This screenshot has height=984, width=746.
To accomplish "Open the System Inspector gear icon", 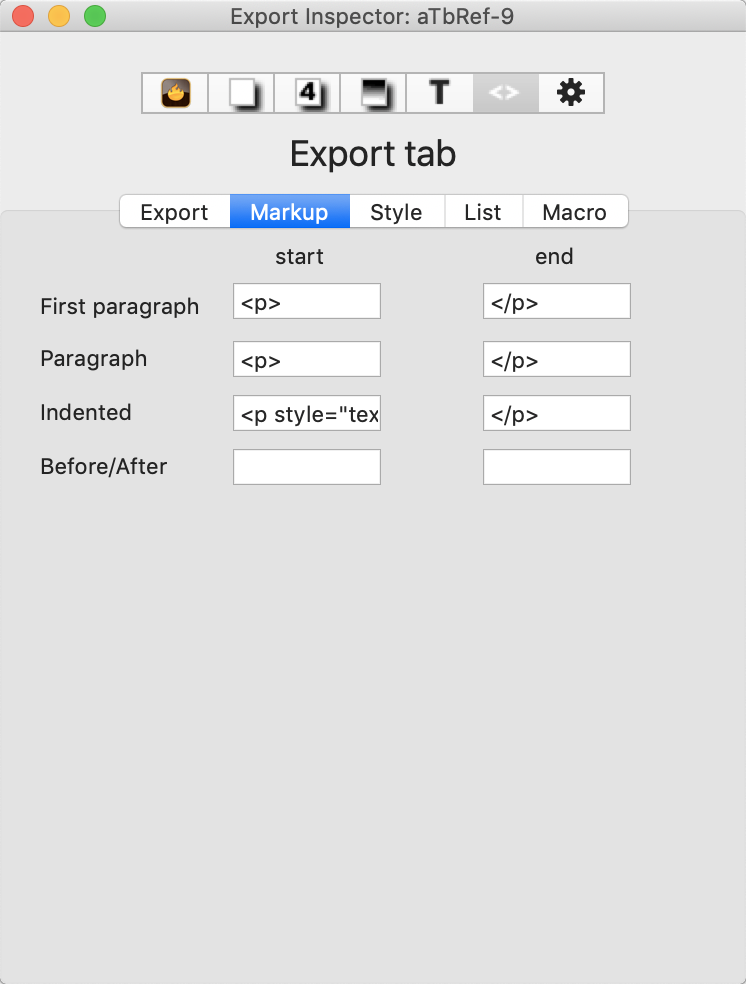I will [570, 92].
